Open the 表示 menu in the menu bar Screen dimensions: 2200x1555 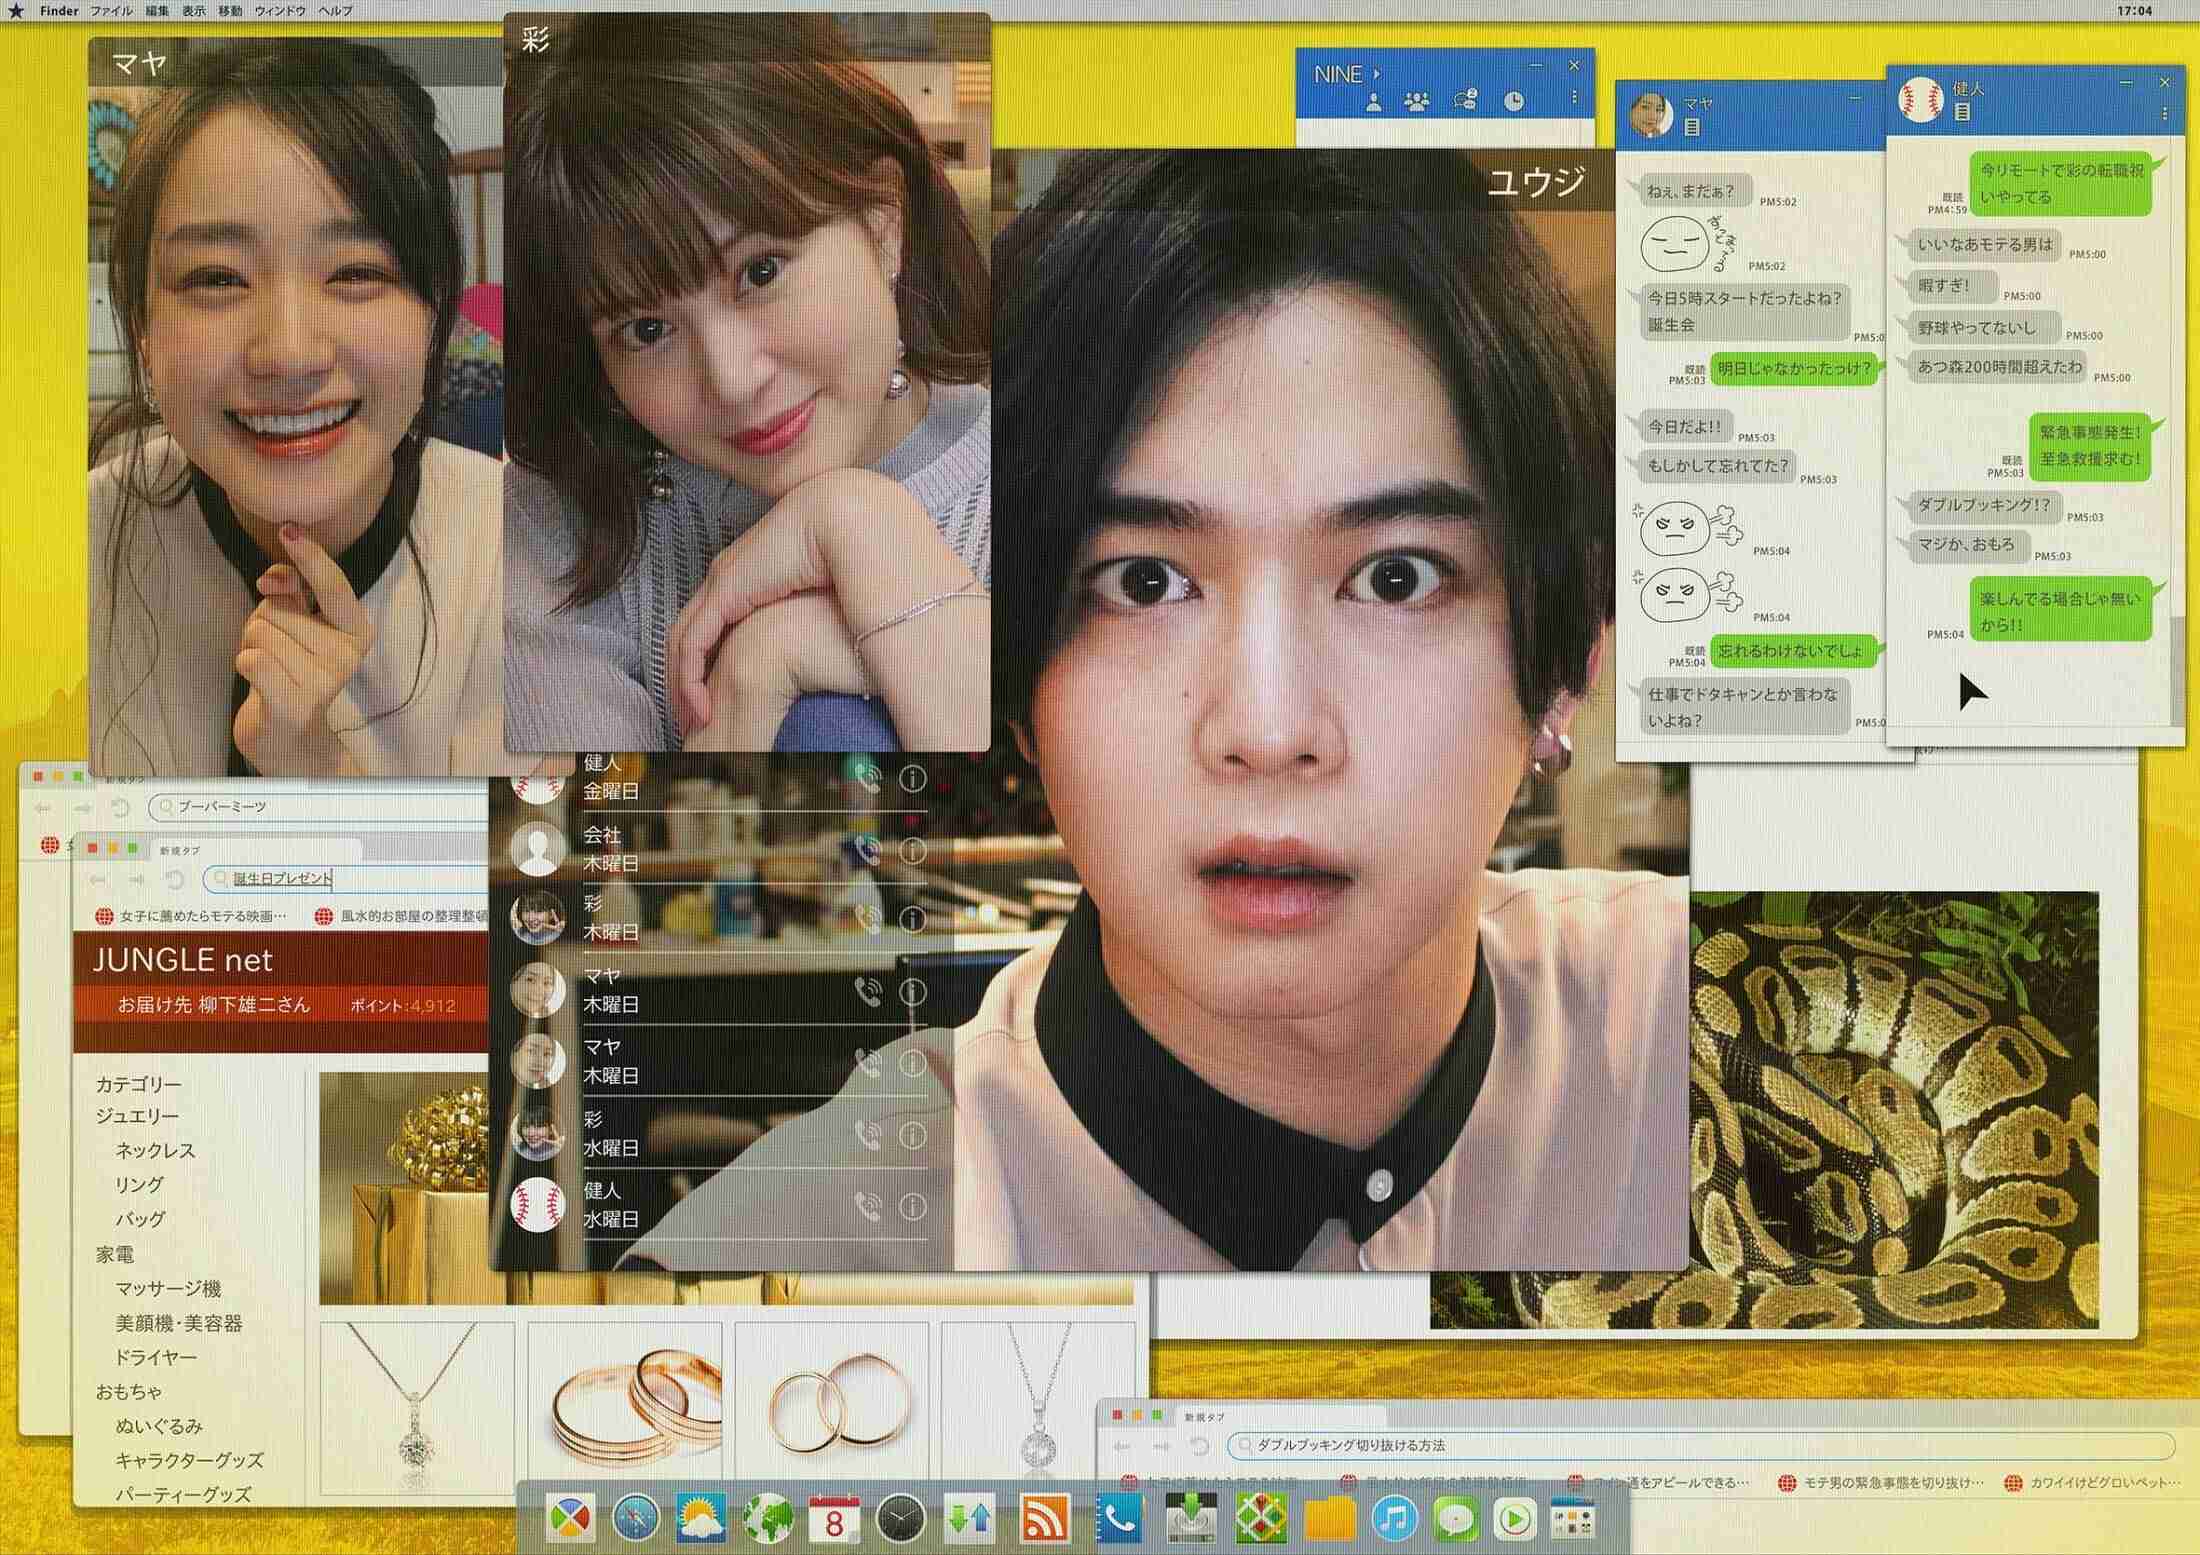(x=194, y=11)
